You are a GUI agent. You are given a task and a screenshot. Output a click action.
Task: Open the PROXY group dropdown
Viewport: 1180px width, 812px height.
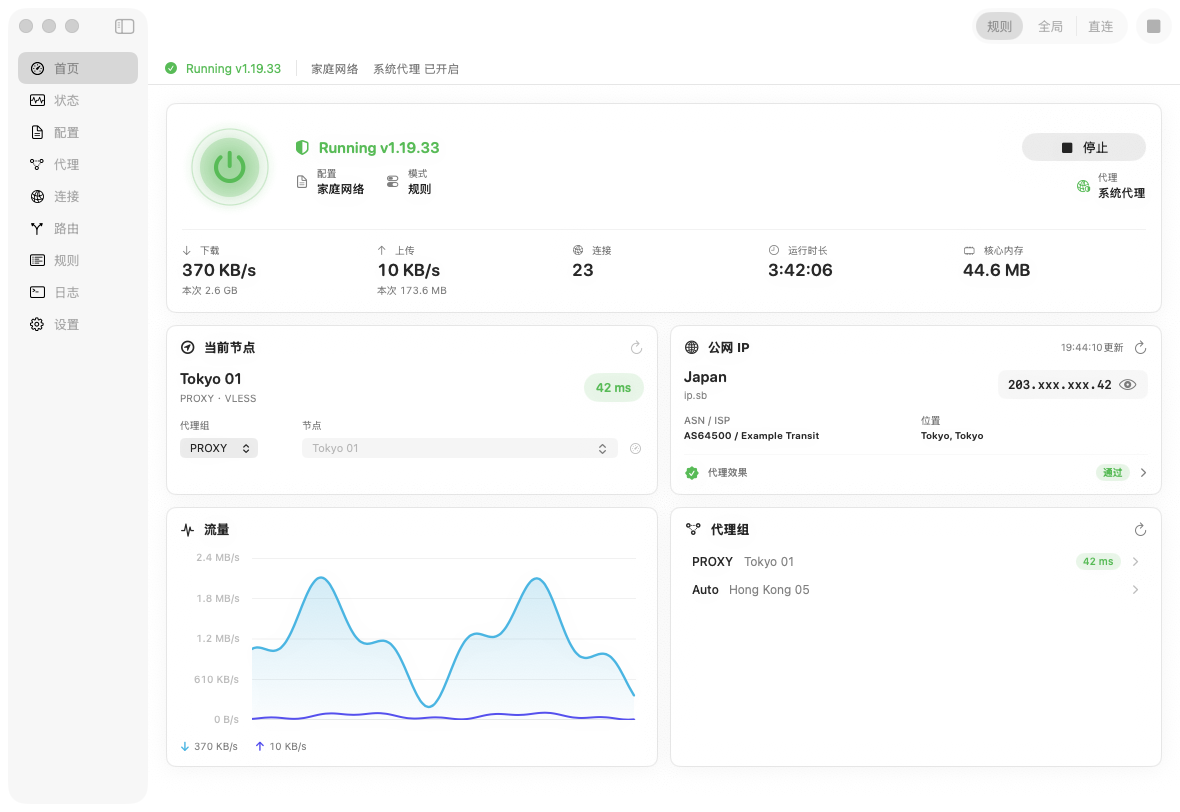(x=219, y=449)
